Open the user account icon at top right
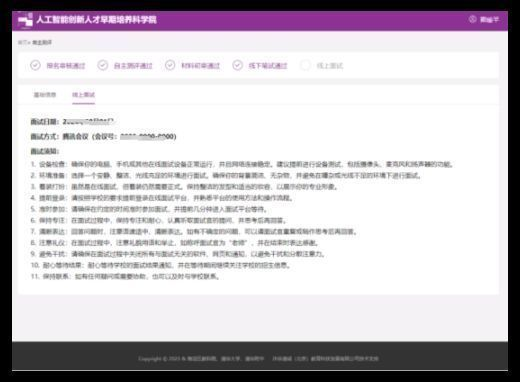The height and width of the screenshot is (382, 520). (x=472, y=19)
